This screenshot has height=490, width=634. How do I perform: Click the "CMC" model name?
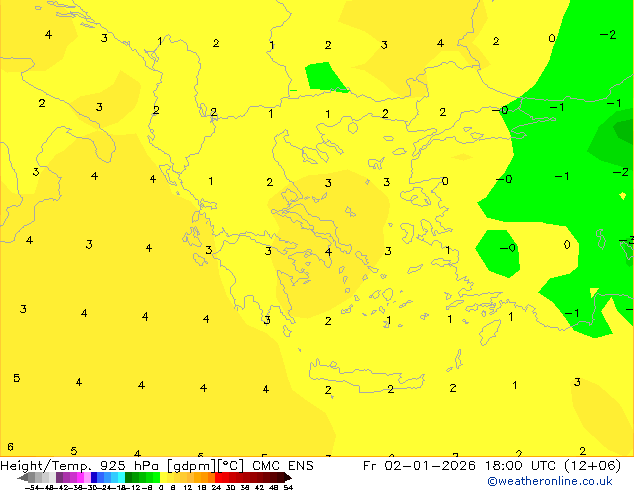pos(266,466)
